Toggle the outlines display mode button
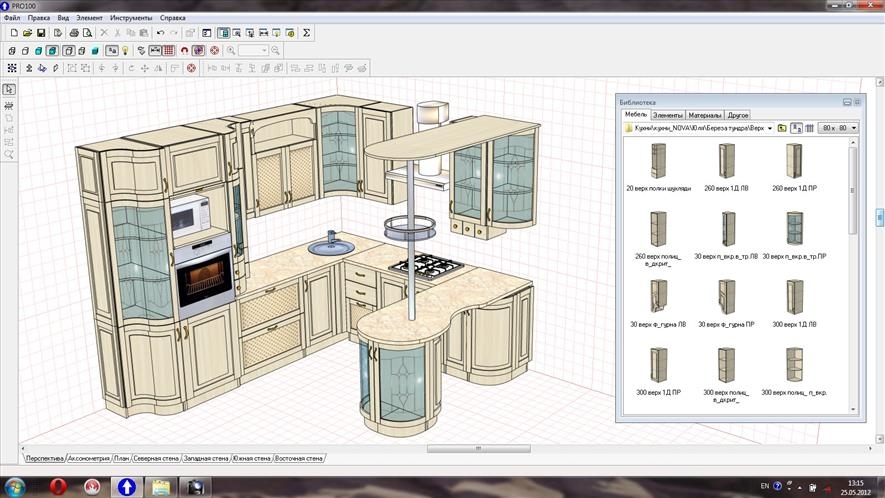This screenshot has height=498, width=885. pyautogui.click(x=68, y=51)
